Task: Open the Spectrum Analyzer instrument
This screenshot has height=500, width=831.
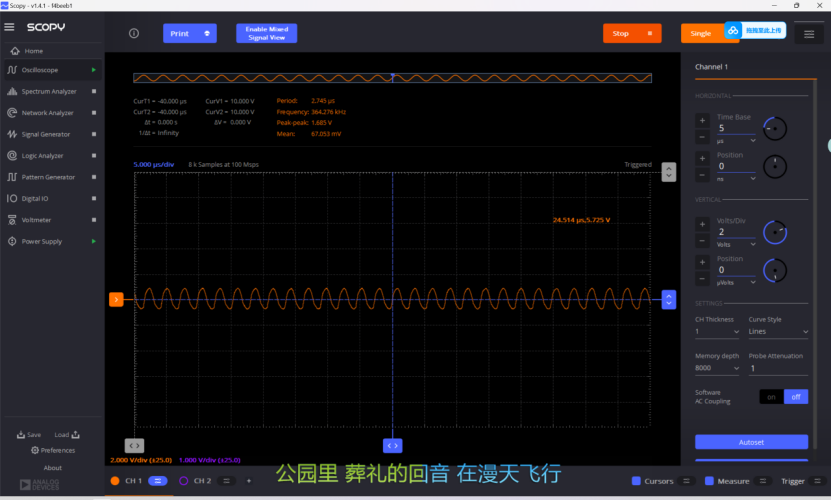Action: point(49,91)
